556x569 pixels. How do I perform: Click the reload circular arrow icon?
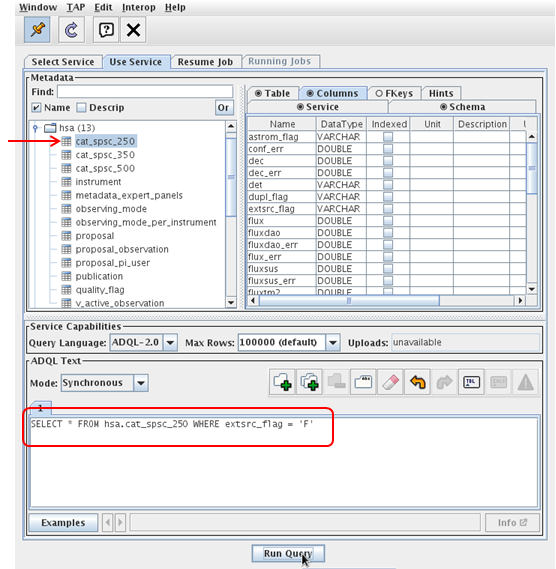71,30
